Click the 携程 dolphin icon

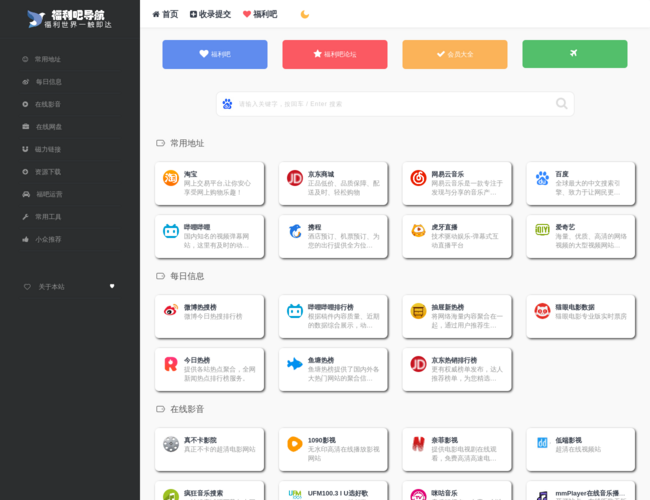click(x=295, y=231)
